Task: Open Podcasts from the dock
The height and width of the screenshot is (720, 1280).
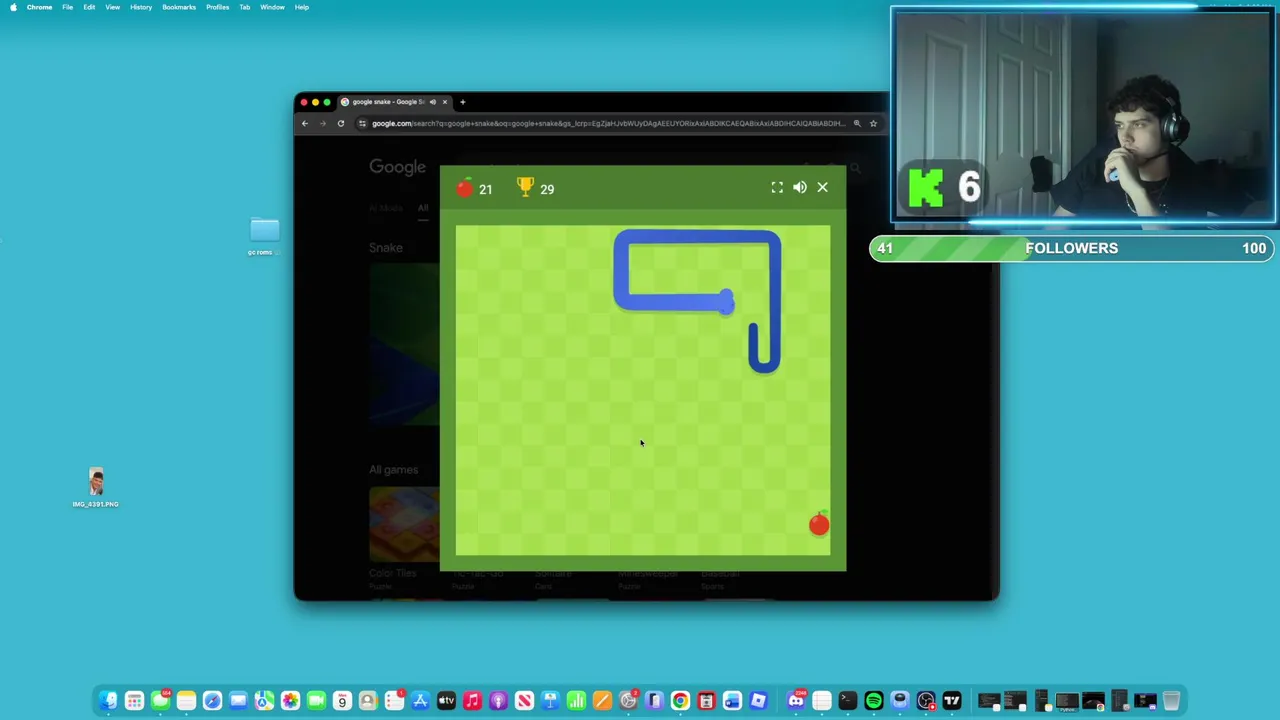Action: pyautogui.click(x=498, y=700)
